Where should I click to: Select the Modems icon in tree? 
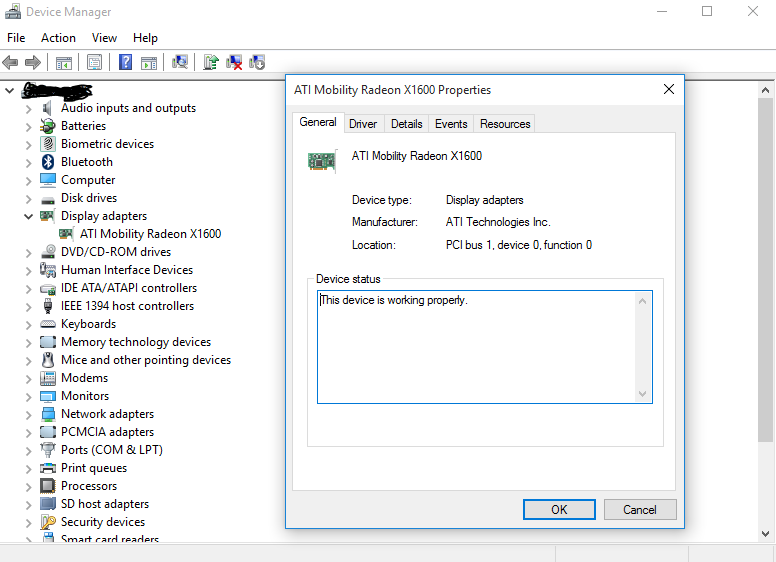(48, 378)
